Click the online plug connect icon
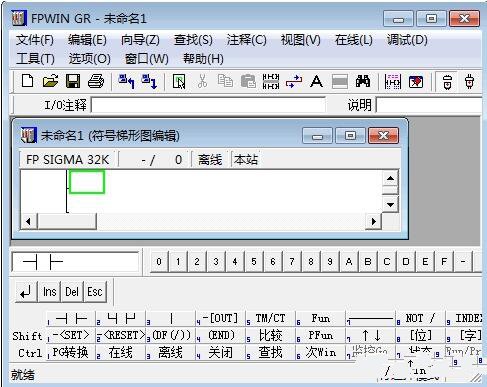Image resolution: width=487 pixels, height=387 pixels. (x=447, y=82)
